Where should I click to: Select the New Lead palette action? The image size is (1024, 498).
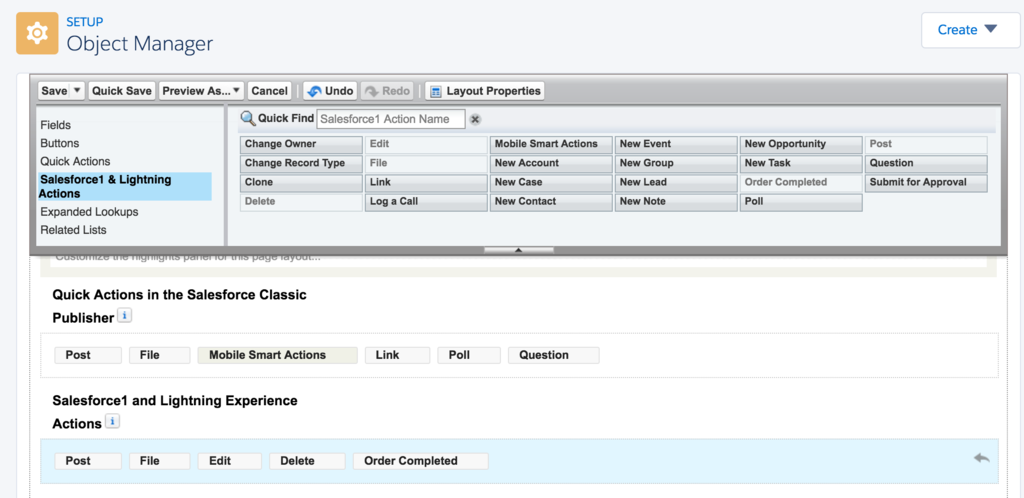[676, 182]
